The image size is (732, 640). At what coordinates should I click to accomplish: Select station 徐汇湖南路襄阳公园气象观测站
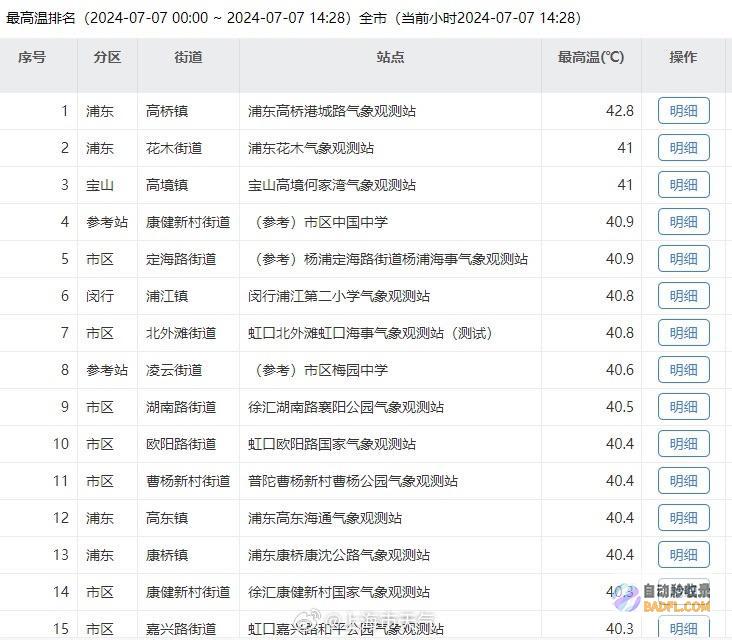[x=346, y=407]
